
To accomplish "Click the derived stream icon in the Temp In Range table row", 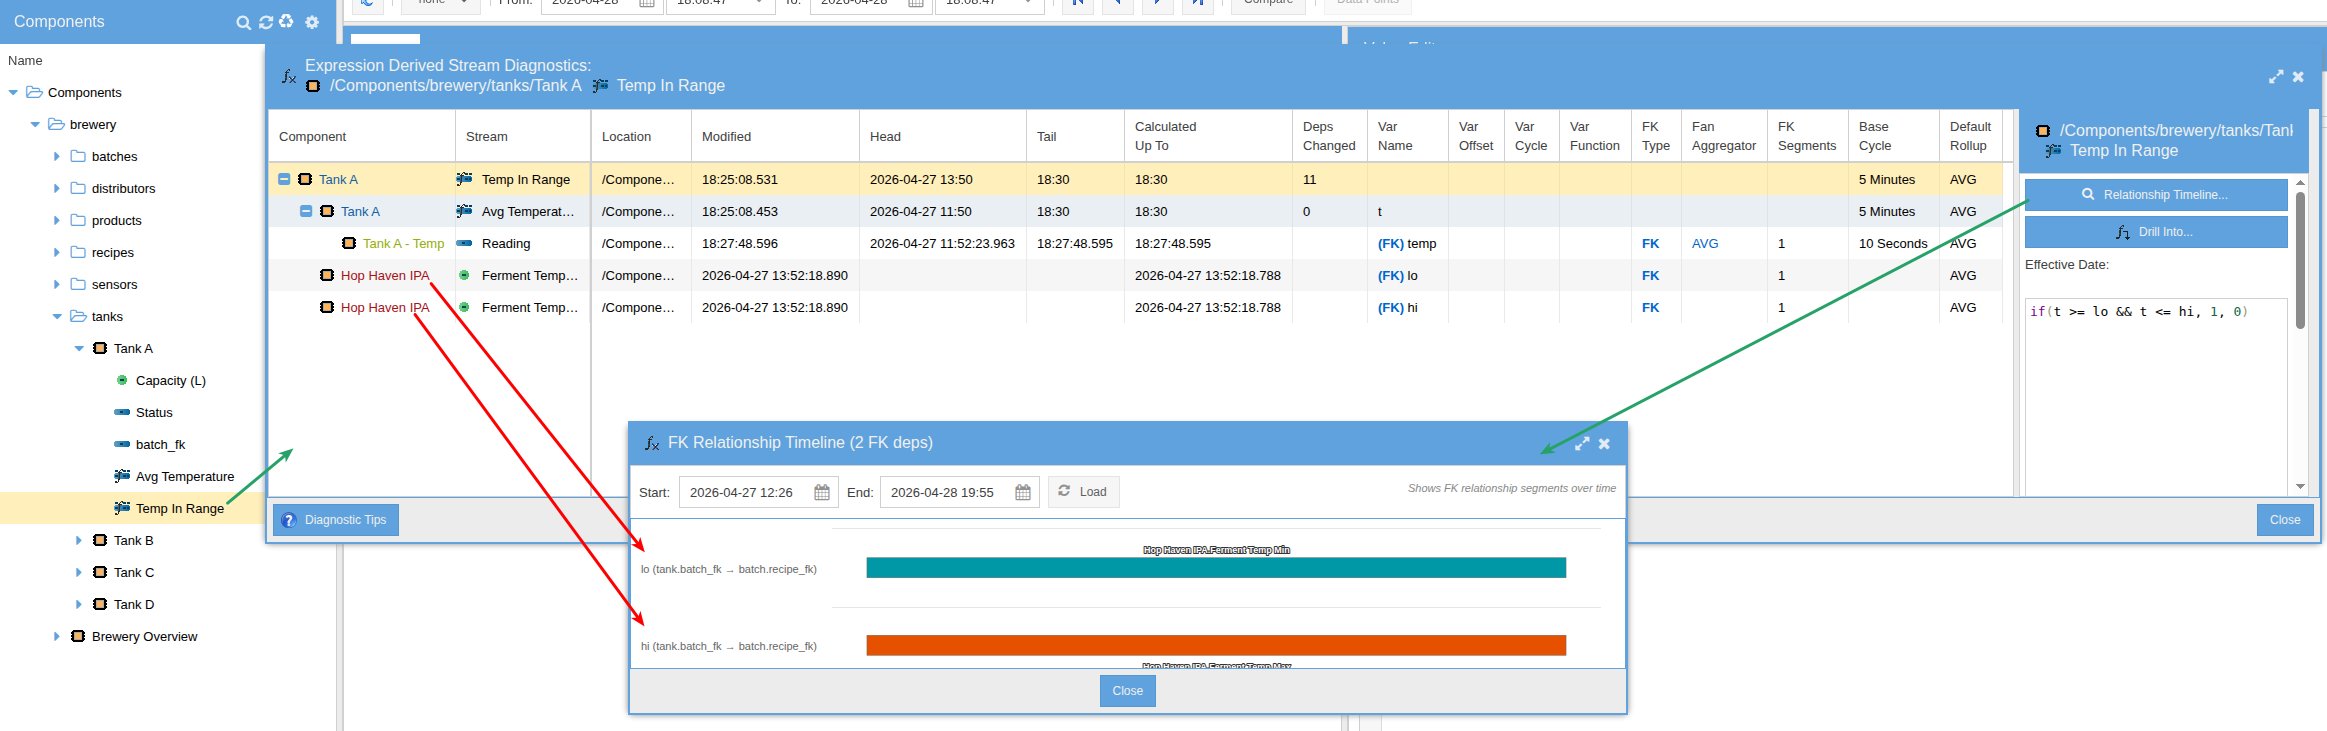I will coord(464,179).
